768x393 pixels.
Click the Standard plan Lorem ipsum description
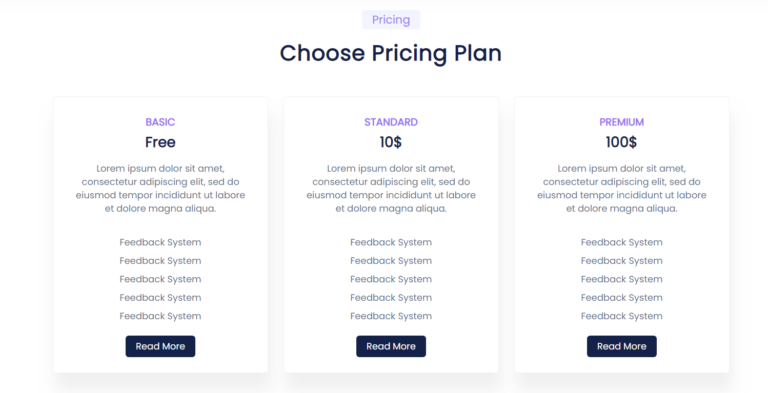click(391, 189)
